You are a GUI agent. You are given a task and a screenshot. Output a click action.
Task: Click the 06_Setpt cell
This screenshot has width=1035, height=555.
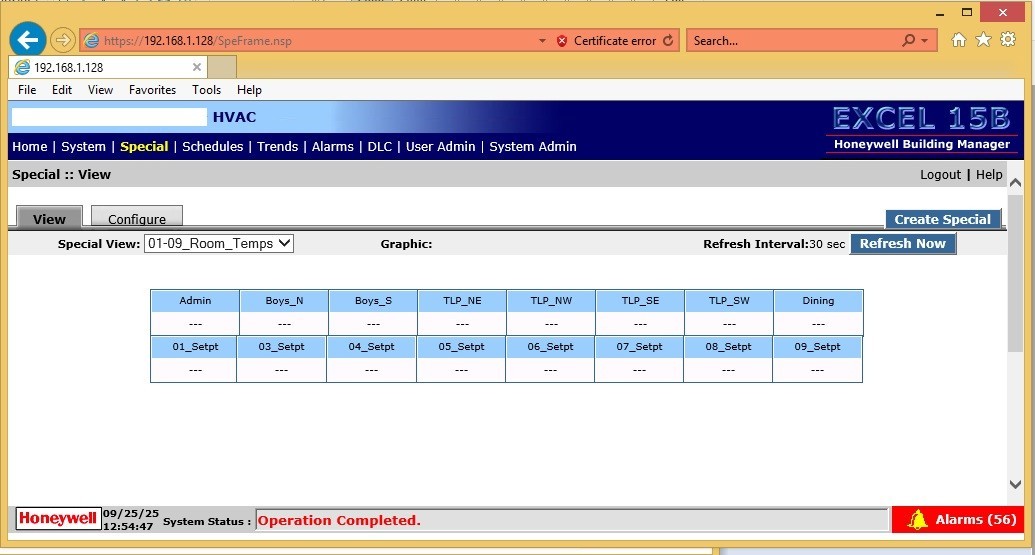pyautogui.click(x=551, y=346)
